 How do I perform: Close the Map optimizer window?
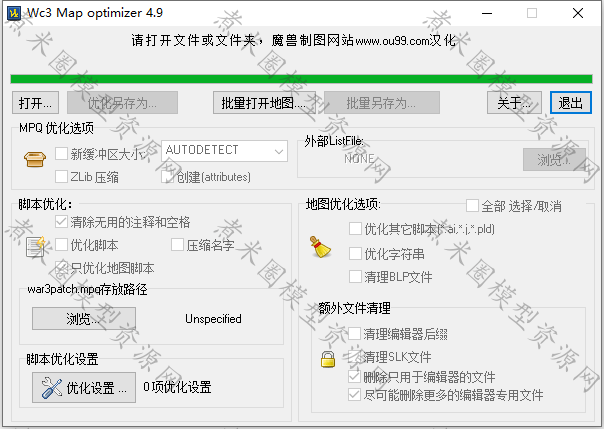578,13
